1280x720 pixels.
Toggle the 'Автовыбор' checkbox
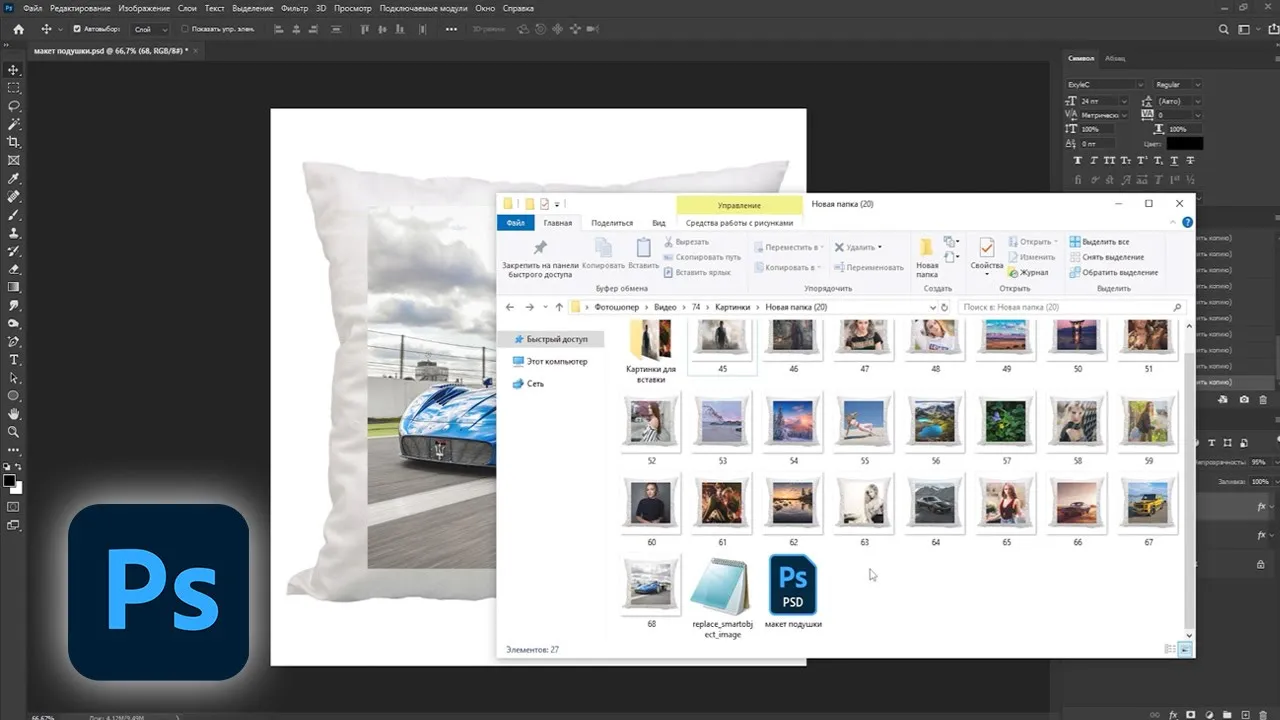77,29
